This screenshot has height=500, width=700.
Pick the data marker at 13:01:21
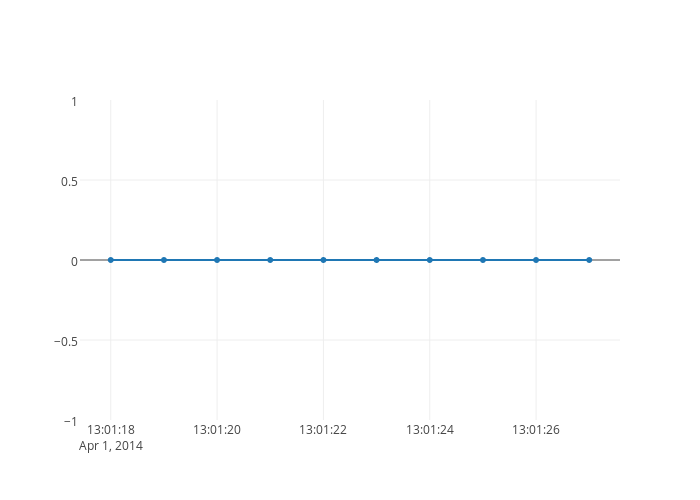[x=270, y=260]
